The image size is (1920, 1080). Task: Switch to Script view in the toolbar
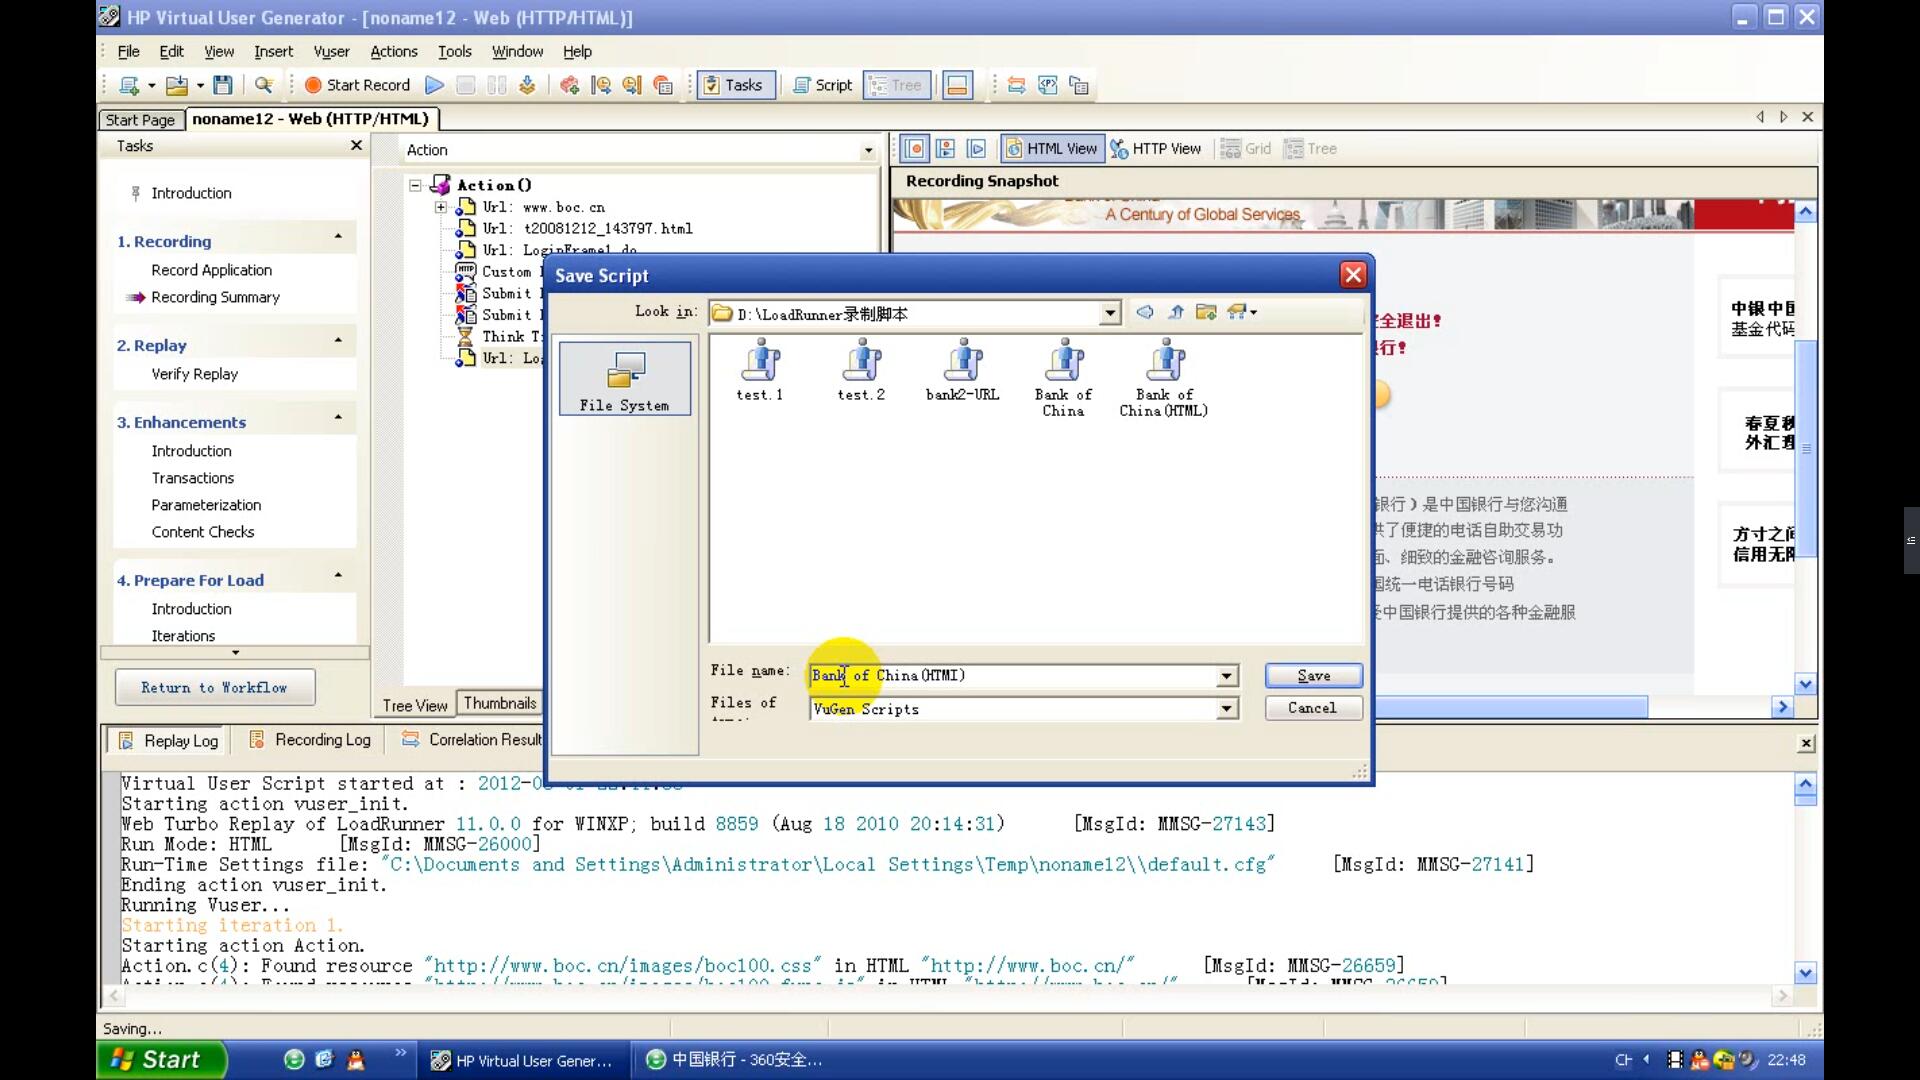pyautogui.click(x=822, y=86)
